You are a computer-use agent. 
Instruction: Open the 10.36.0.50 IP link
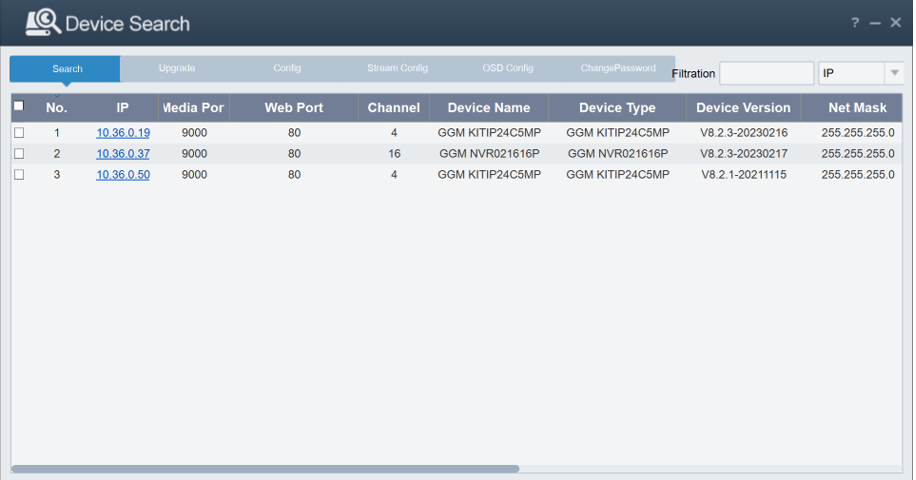point(123,175)
